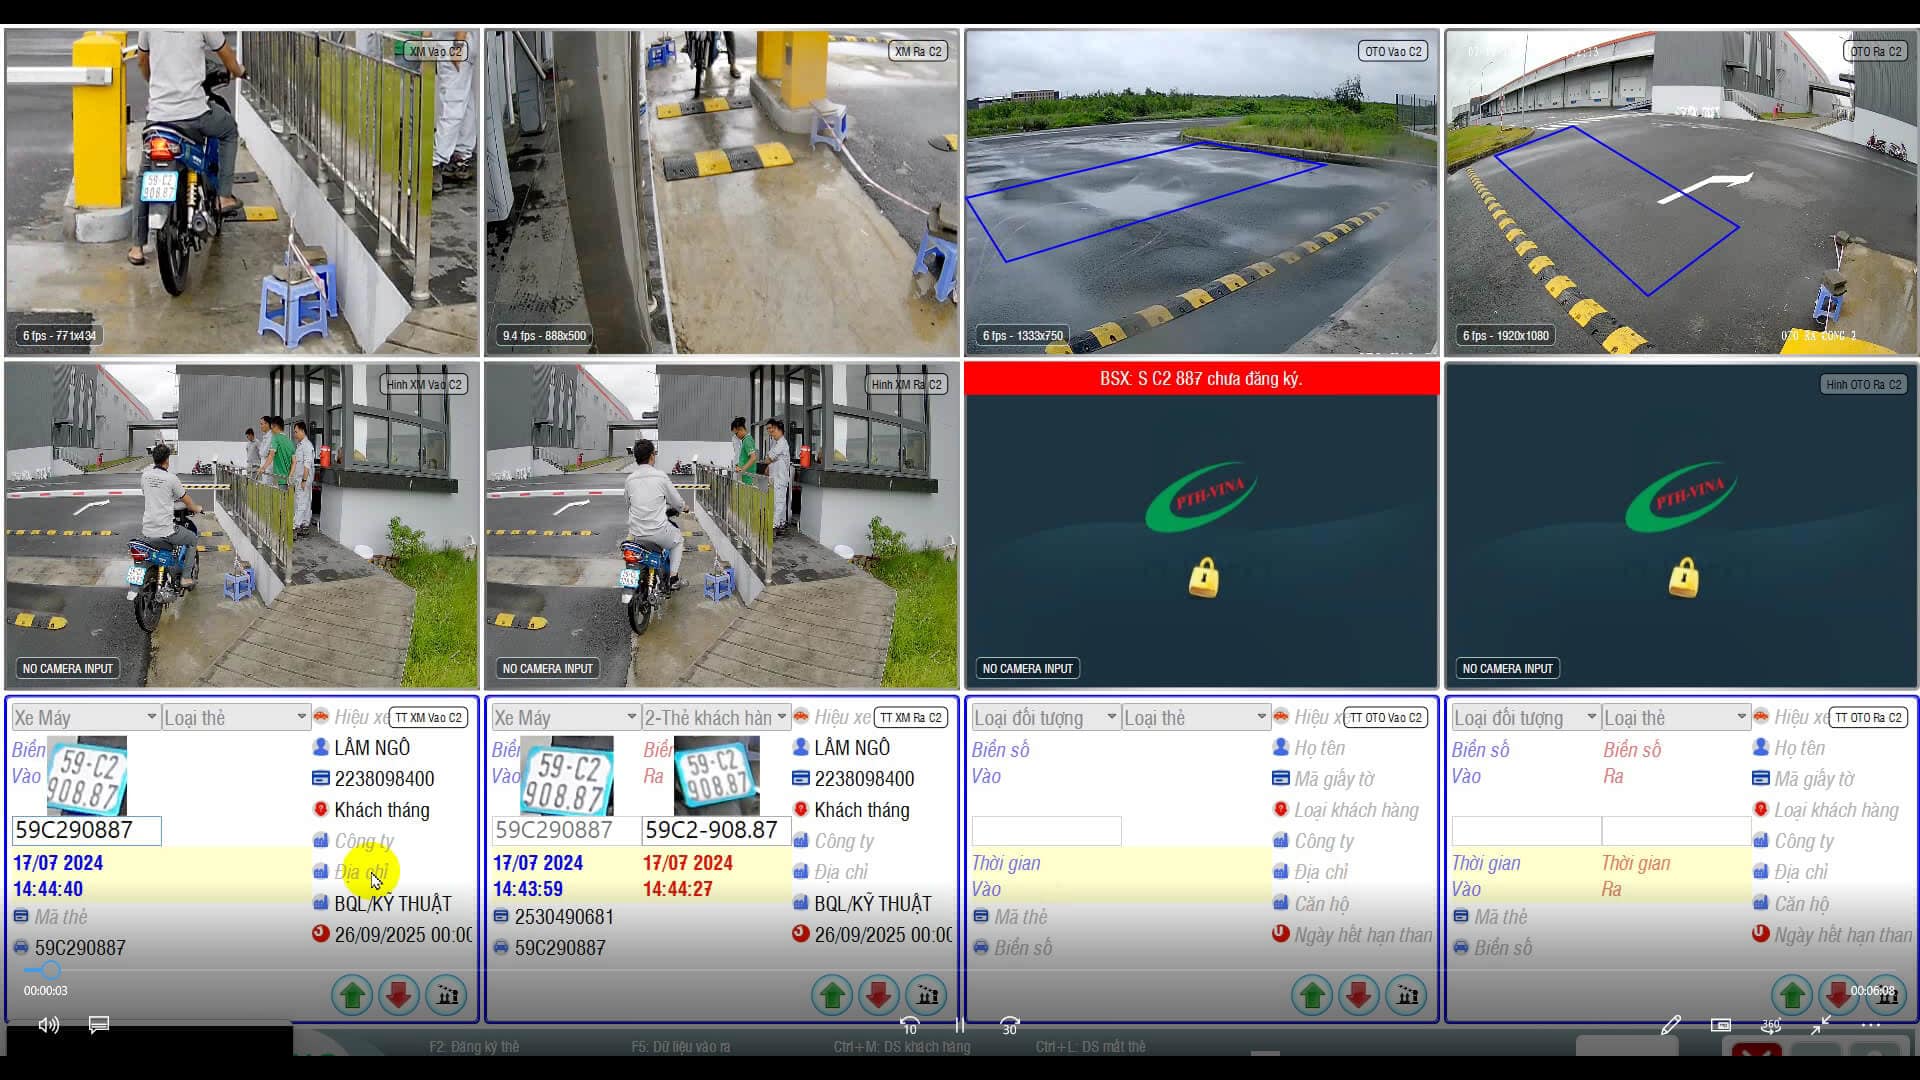The width and height of the screenshot is (1920, 1080).
Task: Click plate number field showing 59C290887
Action: pos(86,830)
